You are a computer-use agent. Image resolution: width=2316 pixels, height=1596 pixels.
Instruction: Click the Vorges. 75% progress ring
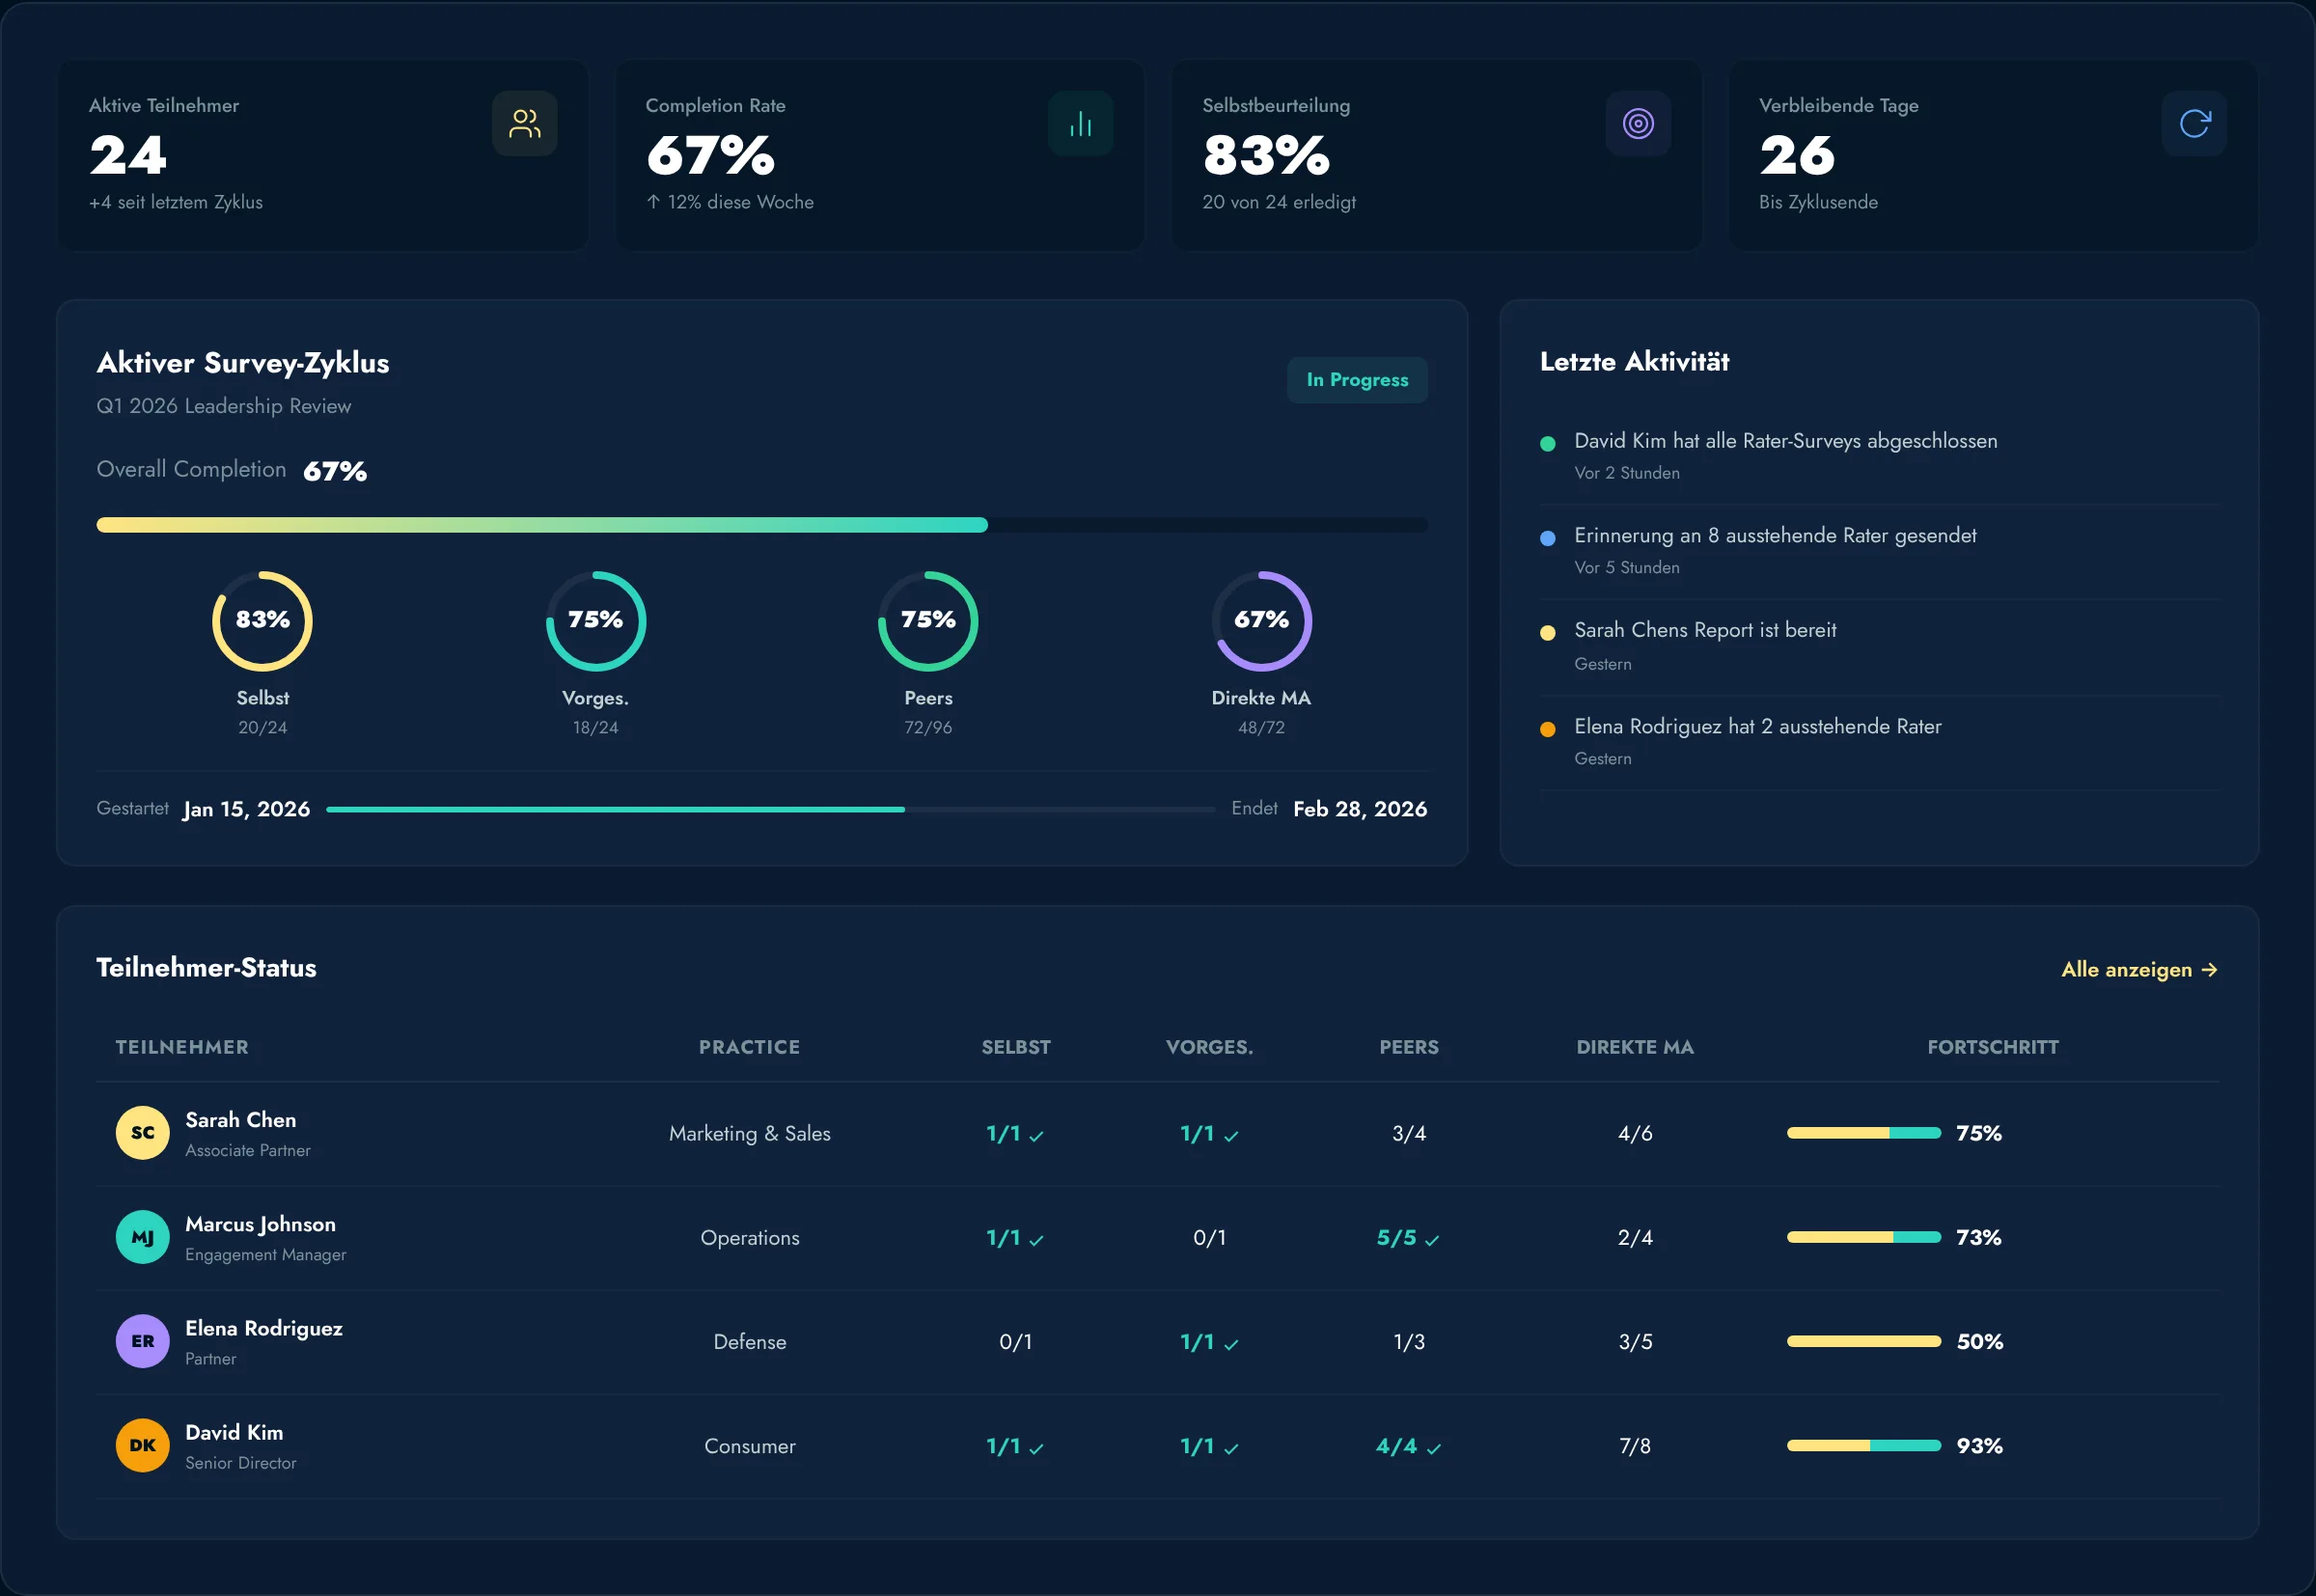[596, 621]
